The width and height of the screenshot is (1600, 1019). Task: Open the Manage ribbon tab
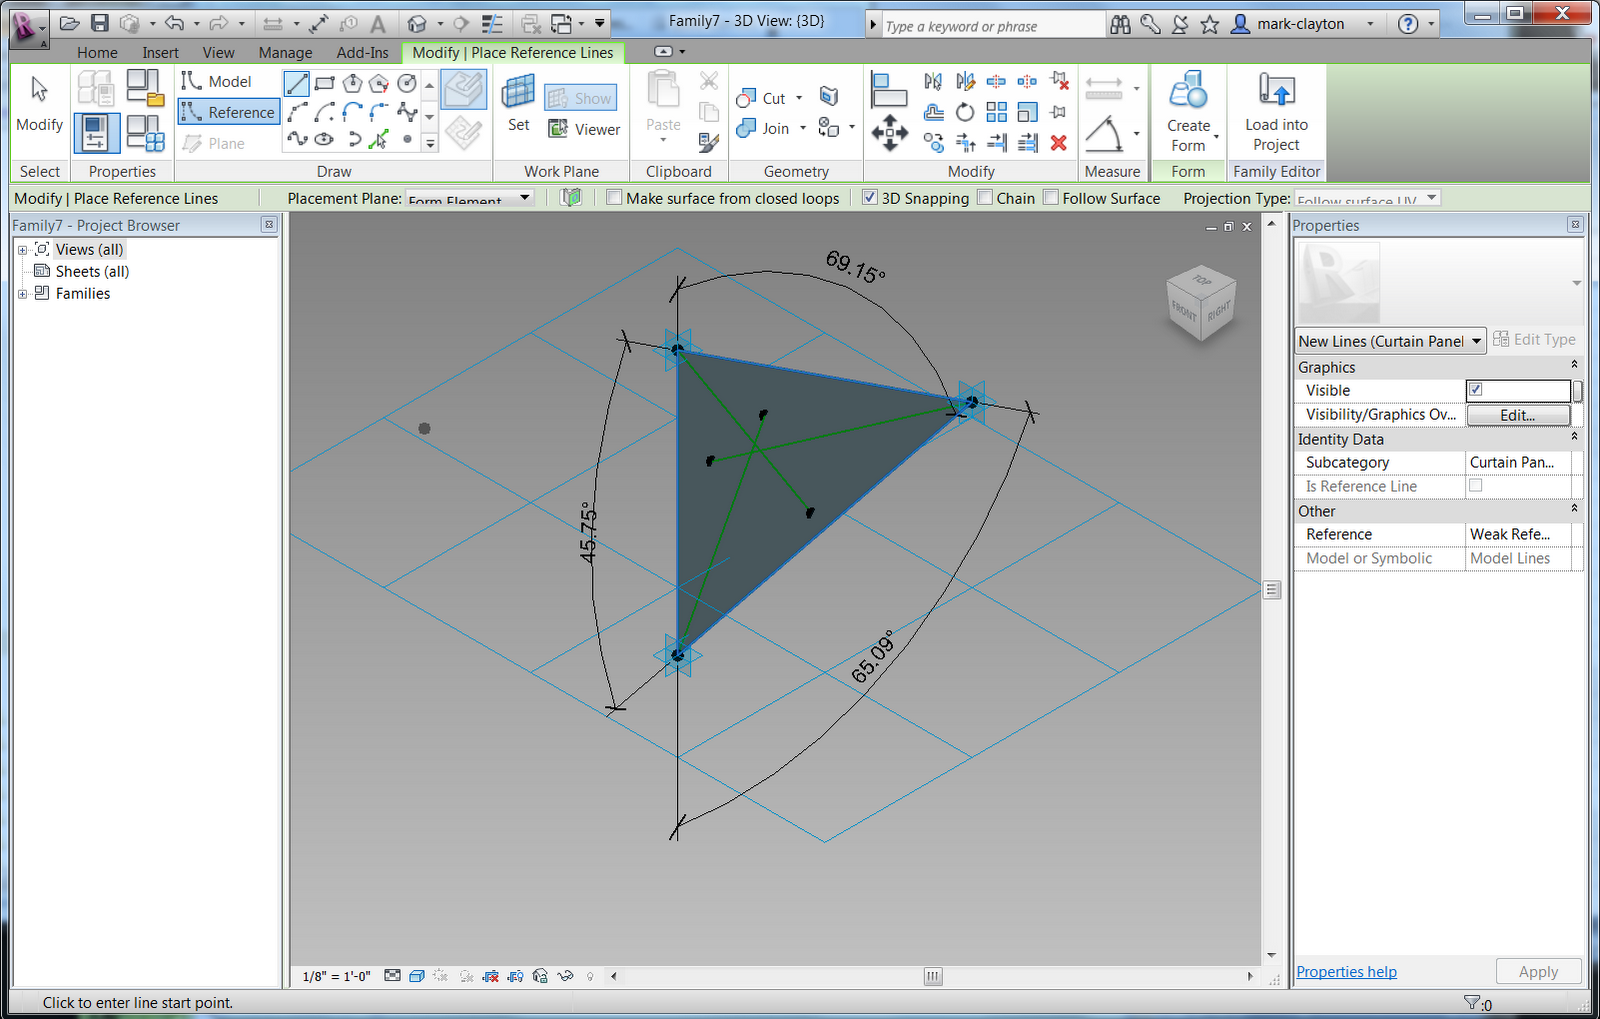click(x=285, y=52)
